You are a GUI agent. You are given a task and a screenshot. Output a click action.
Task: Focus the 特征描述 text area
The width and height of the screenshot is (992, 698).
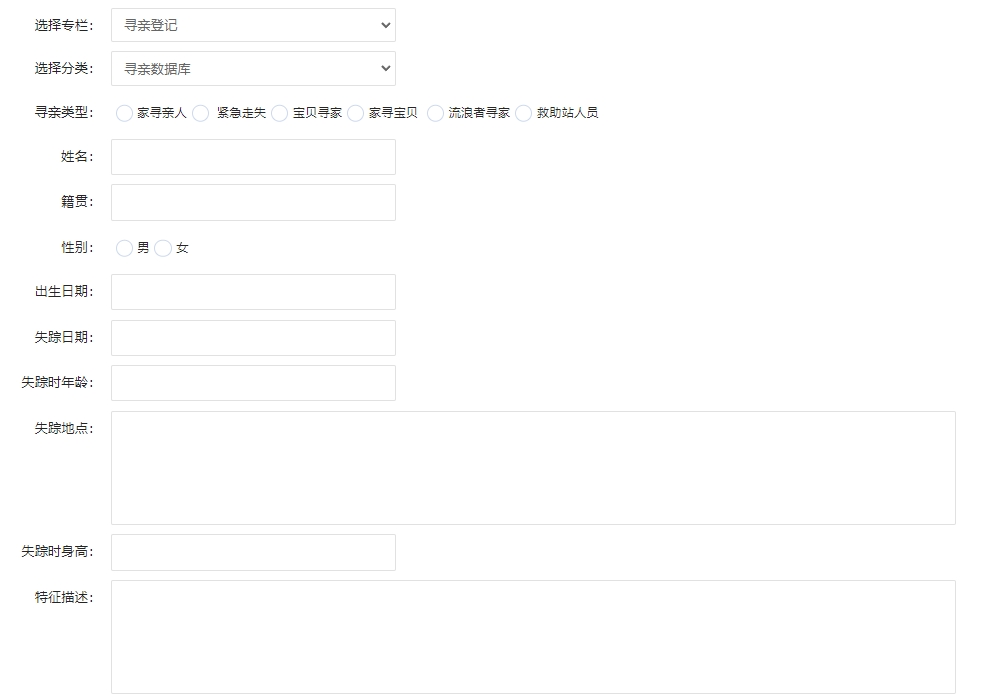(x=533, y=637)
